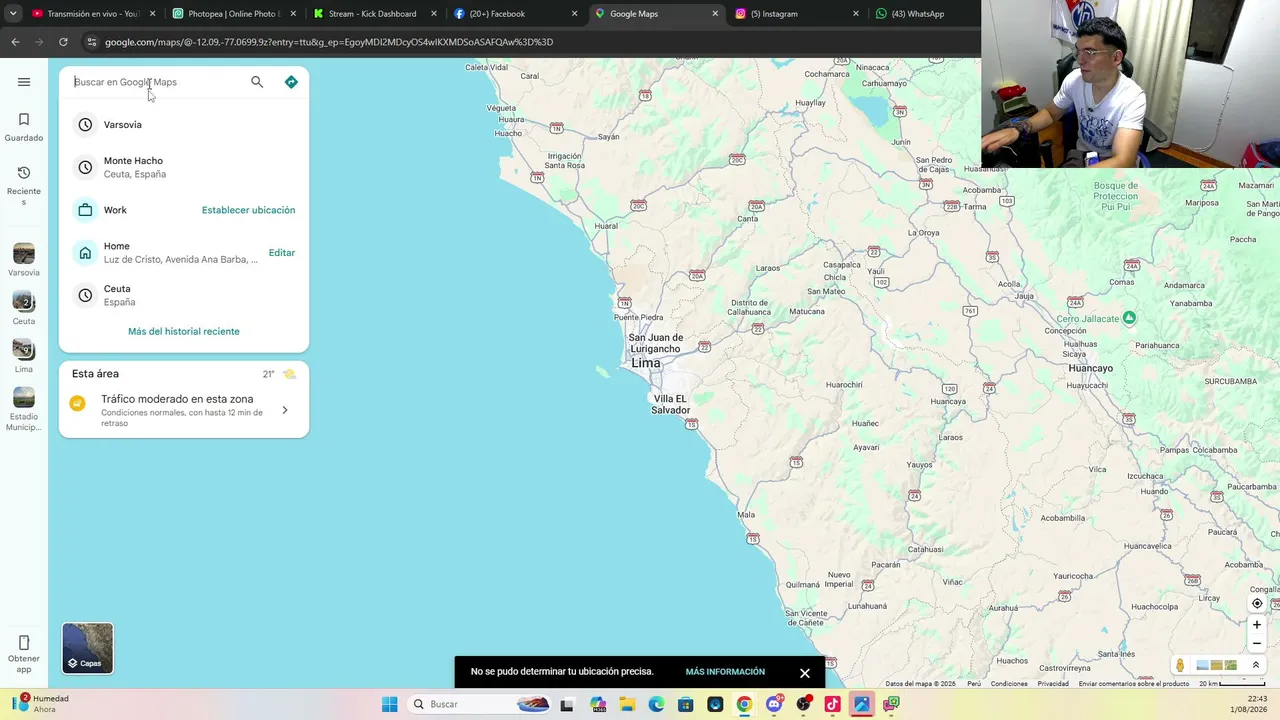Open the Humedad weather widget
Screen dimensions: 1280x720
click(41, 704)
